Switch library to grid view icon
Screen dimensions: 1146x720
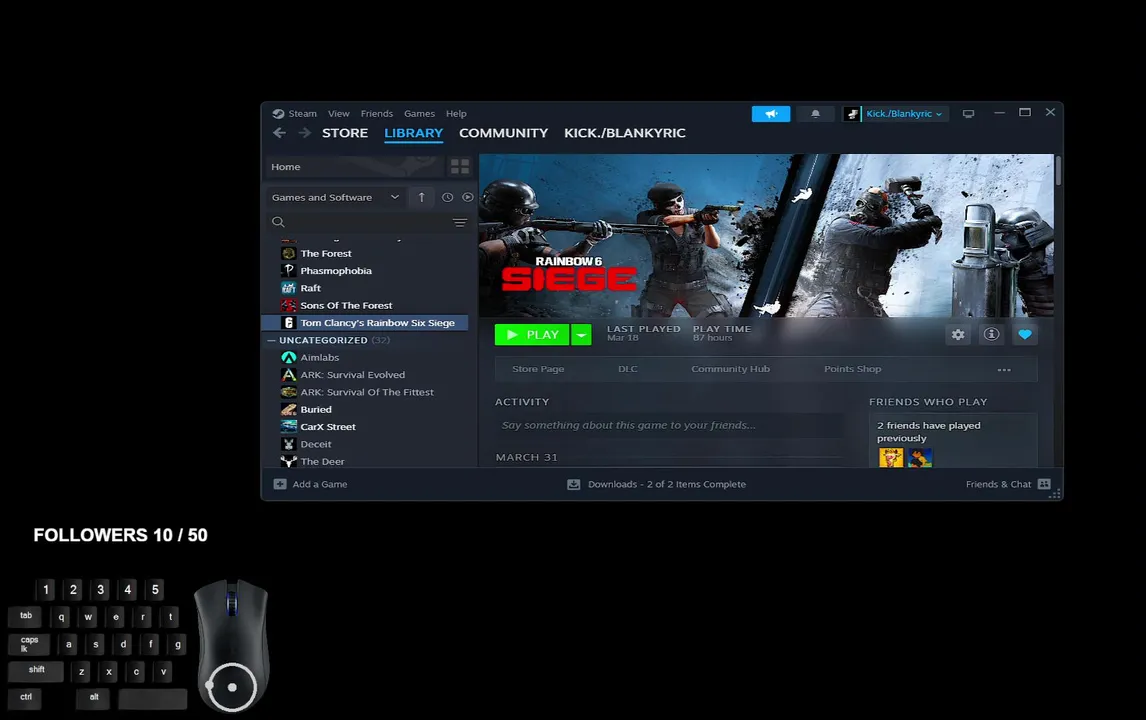460,167
